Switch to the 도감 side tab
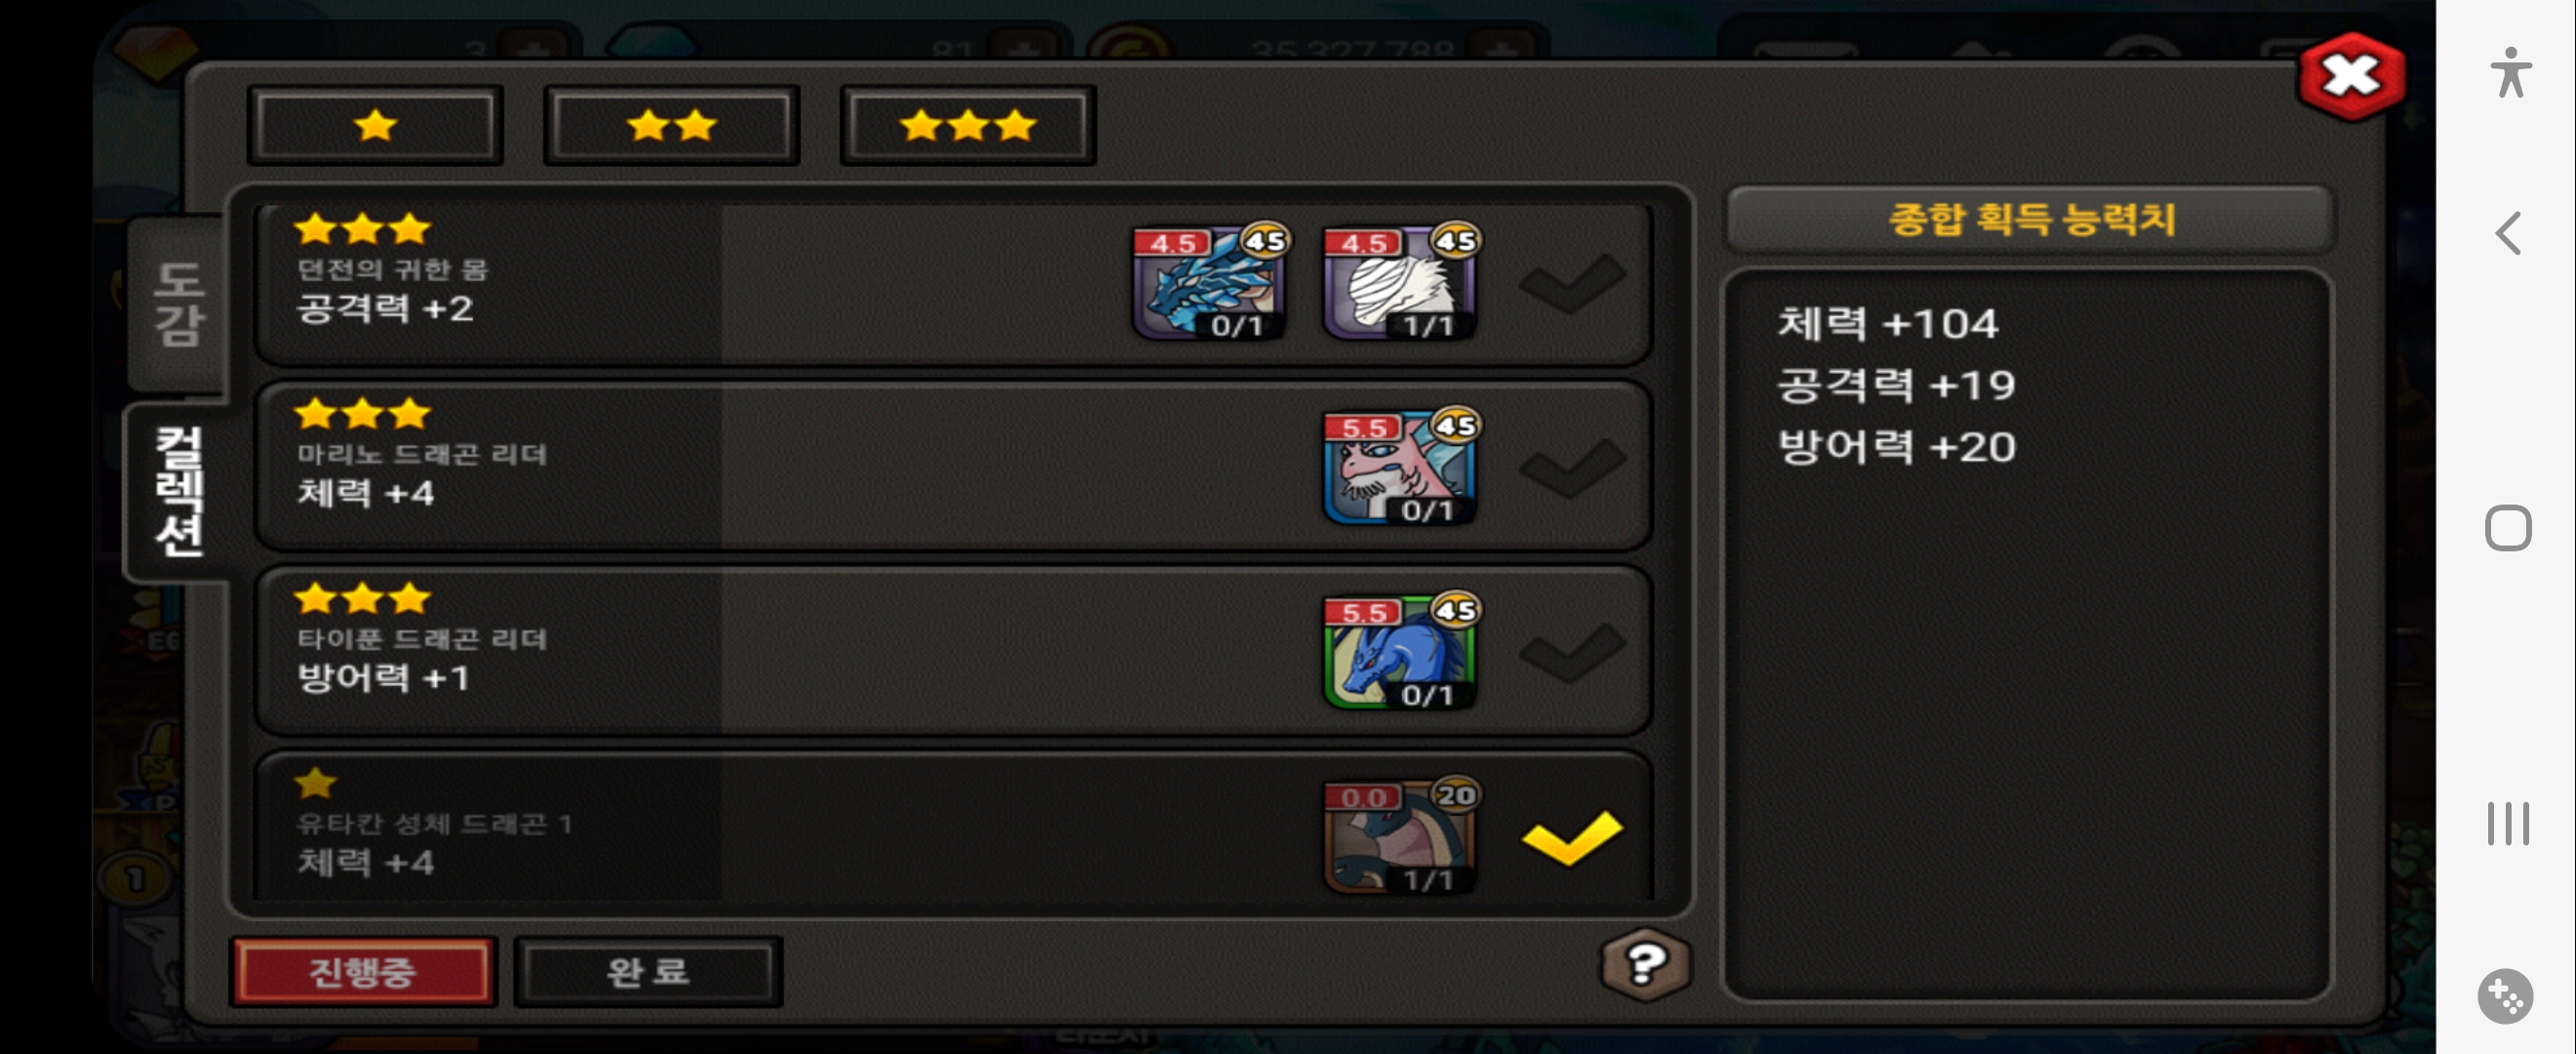This screenshot has width=2576, height=1054. [178, 304]
